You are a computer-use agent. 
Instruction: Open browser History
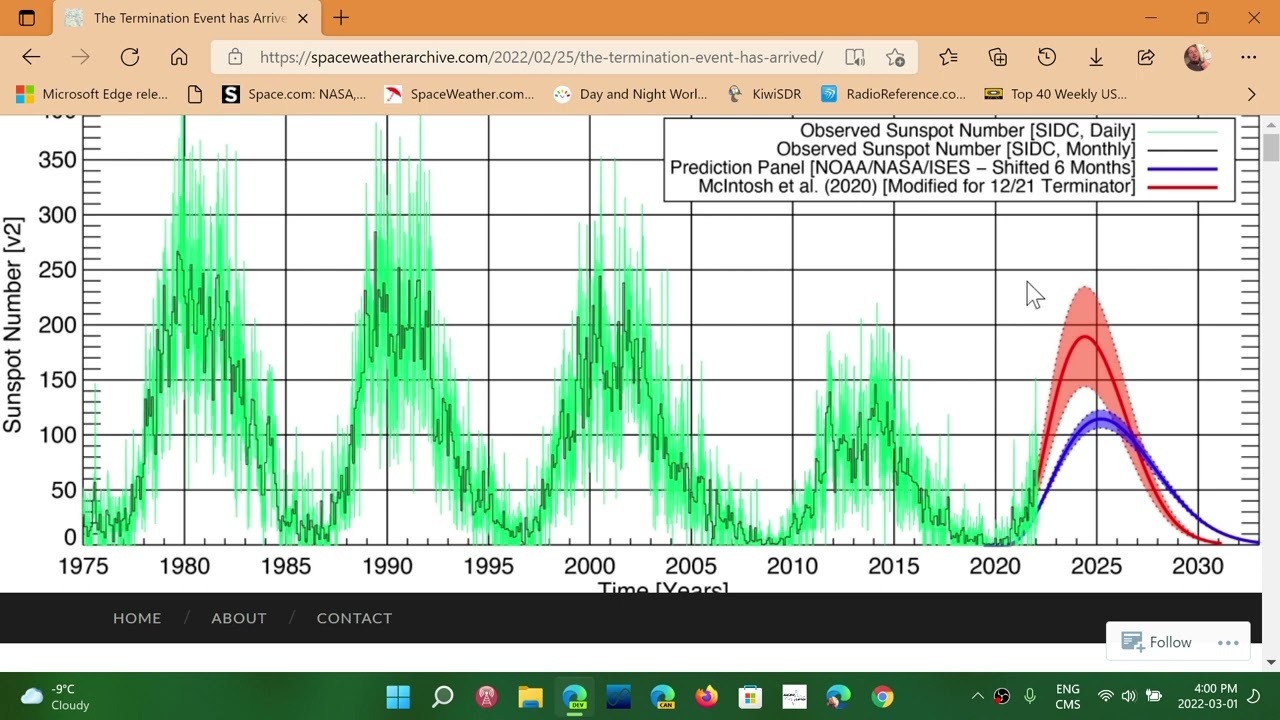(1046, 57)
